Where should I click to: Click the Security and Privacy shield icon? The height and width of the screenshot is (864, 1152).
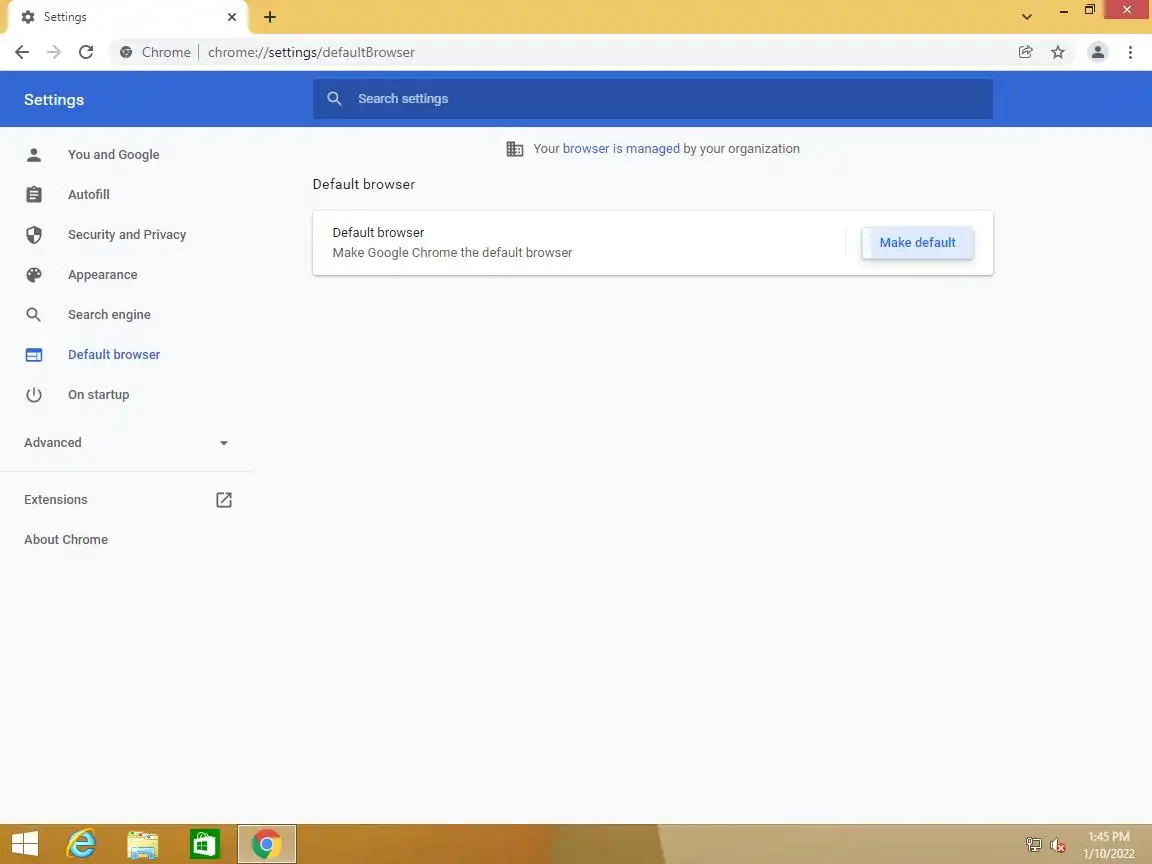pyautogui.click(x=34, y=234)
